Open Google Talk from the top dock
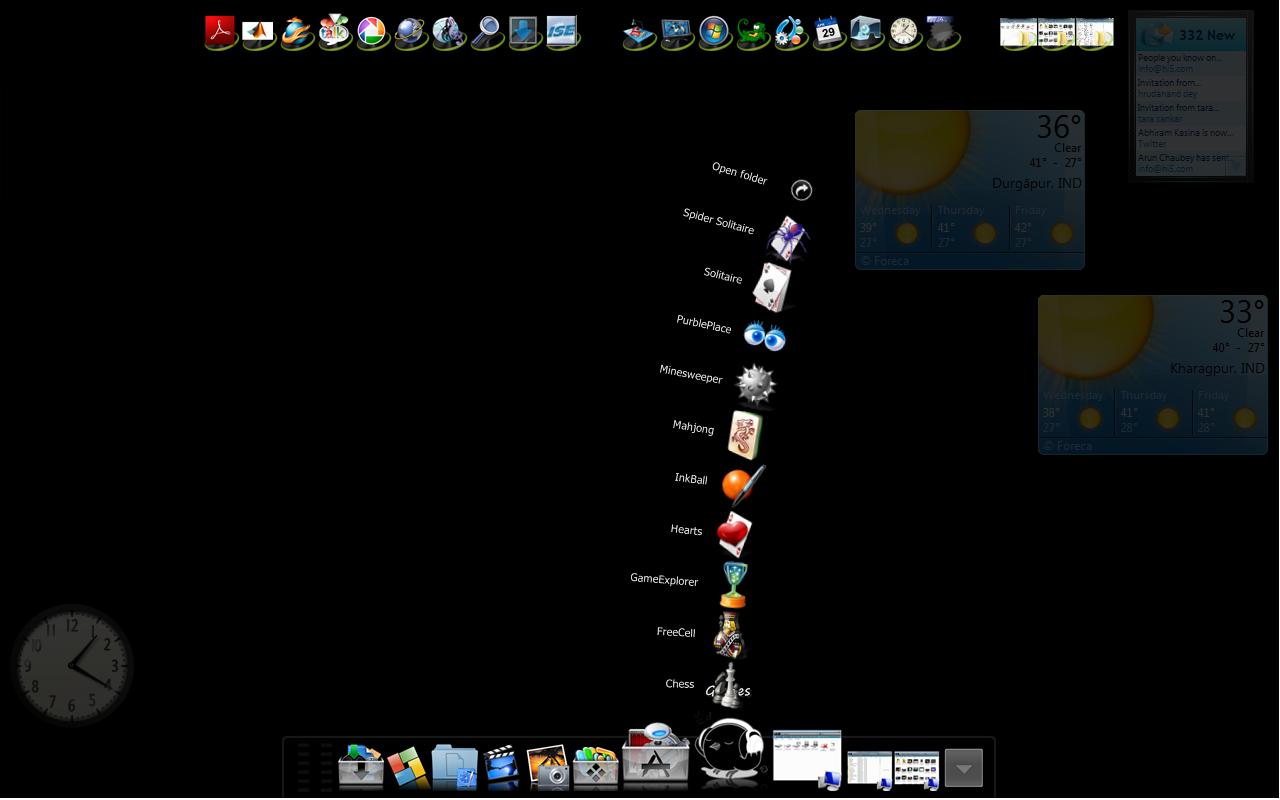The height and width of the screenshot is (800, 1280). [335, 32]
